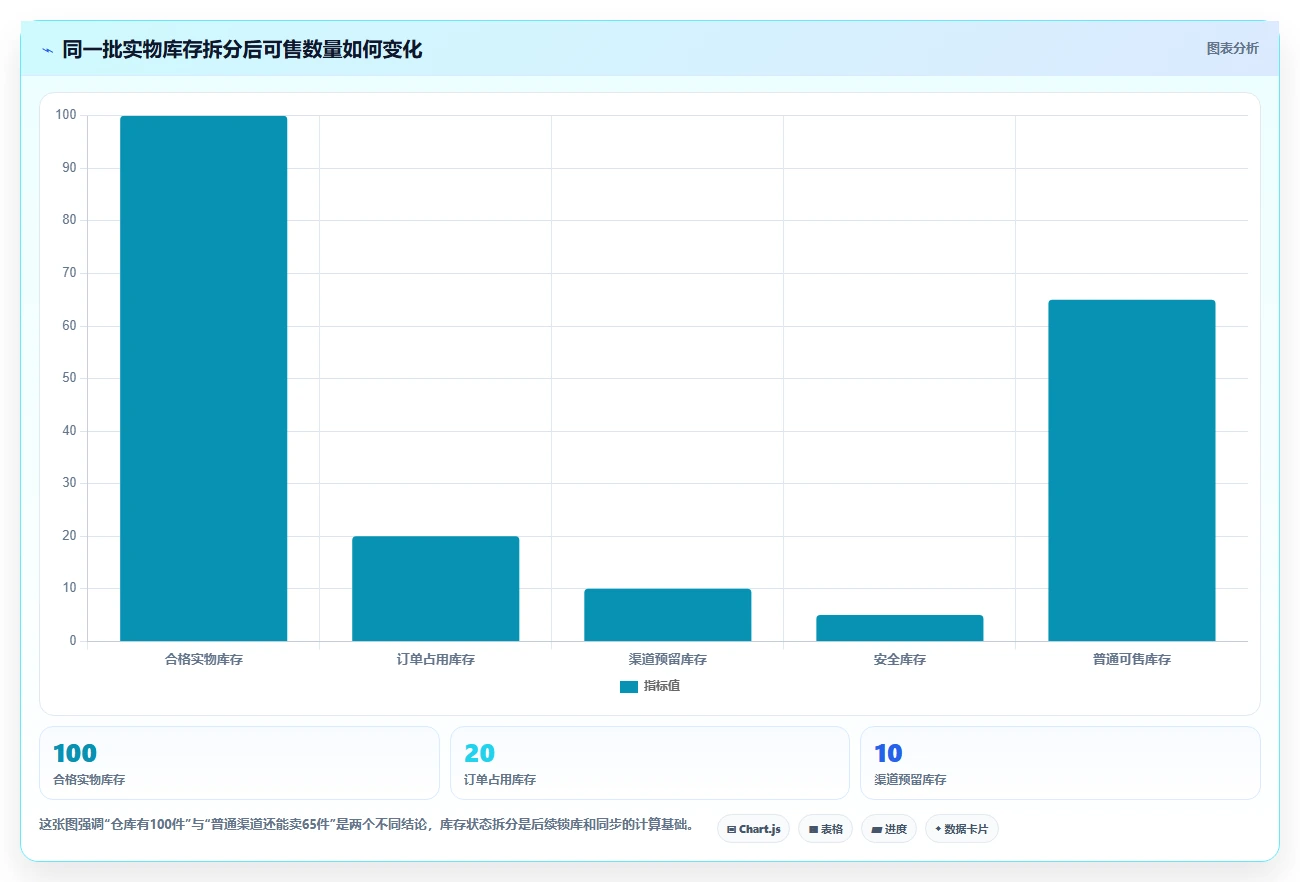This screenshot has height=882, width=1300.
Task: Click the x-axis label 合格实物库存
Action: point(203,660)
